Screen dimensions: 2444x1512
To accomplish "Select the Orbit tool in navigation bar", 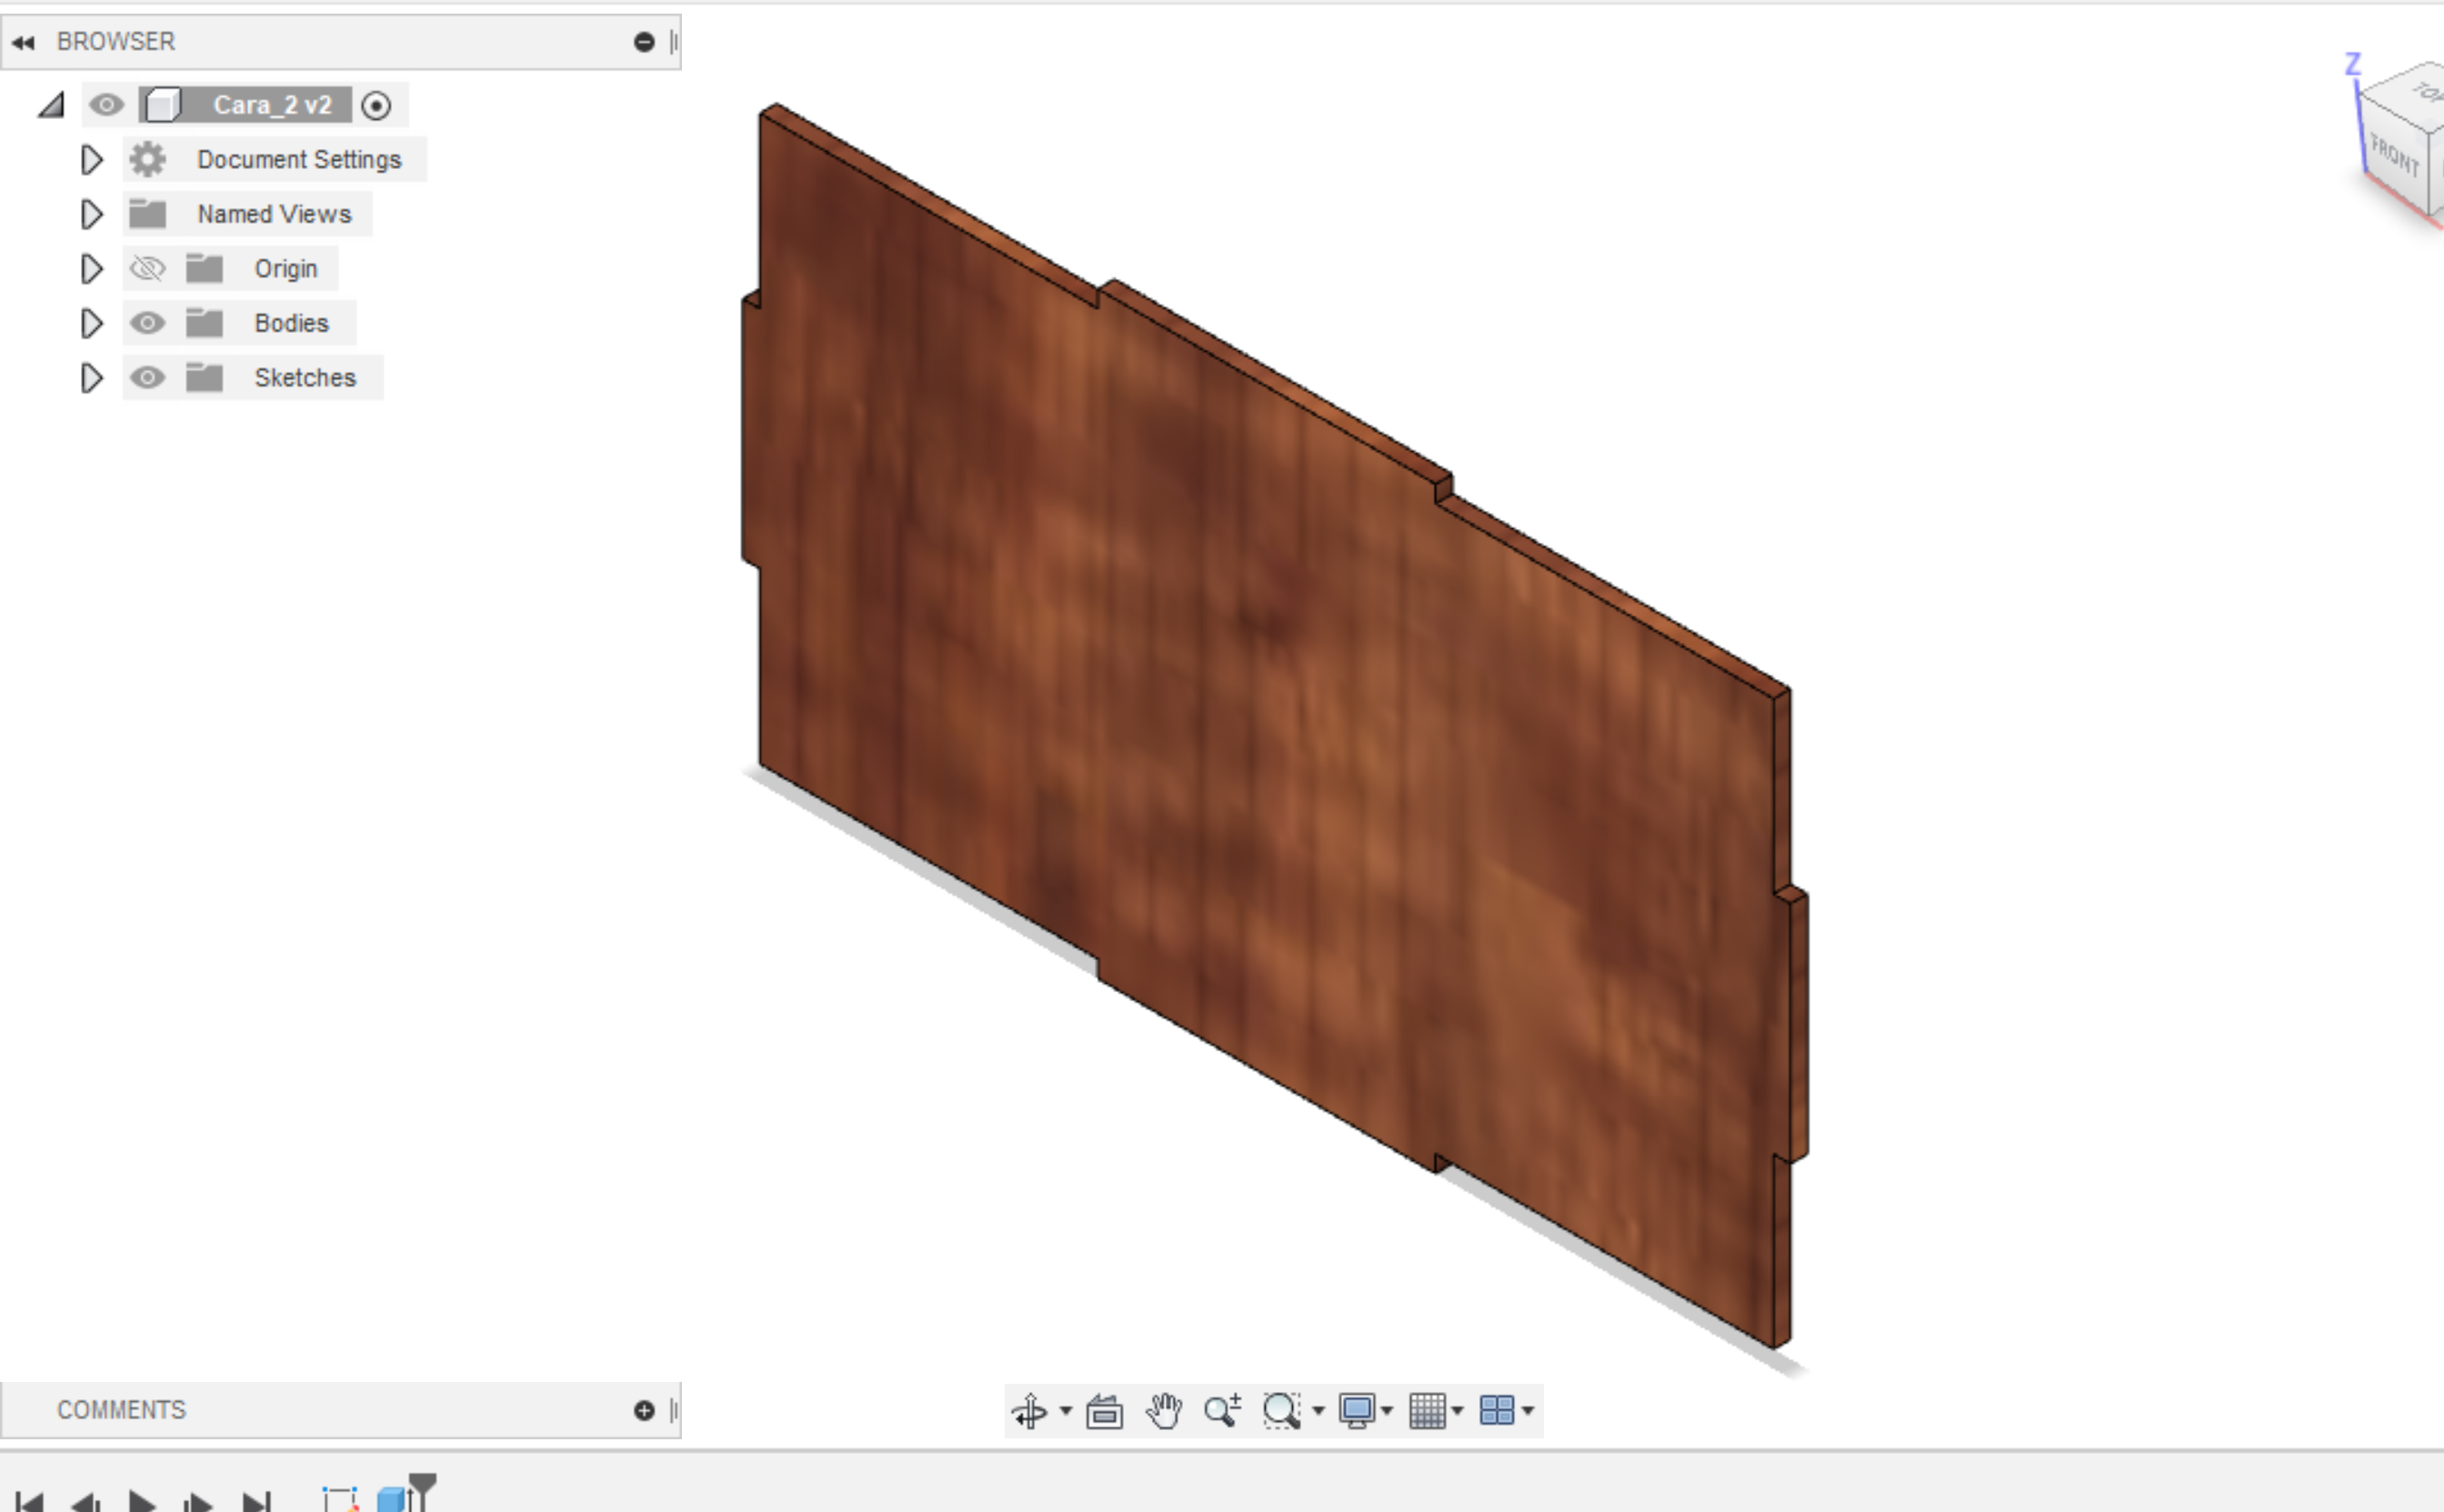I will (1028, 1411).
